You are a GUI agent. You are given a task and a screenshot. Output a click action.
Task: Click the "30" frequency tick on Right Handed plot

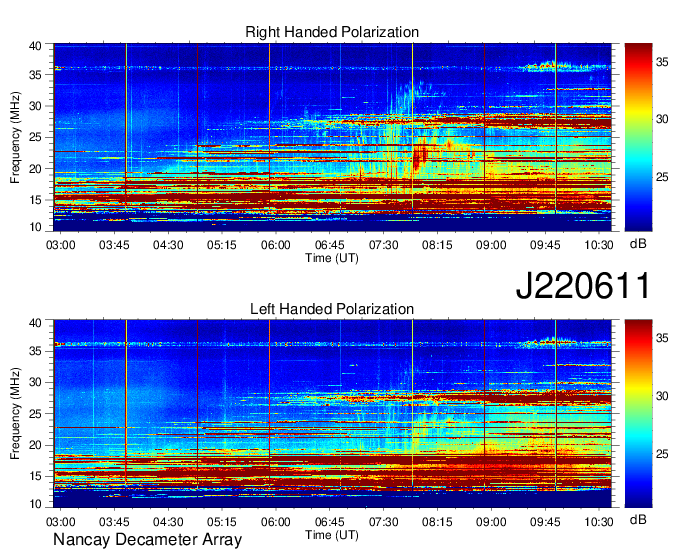[x=36, y=106]
